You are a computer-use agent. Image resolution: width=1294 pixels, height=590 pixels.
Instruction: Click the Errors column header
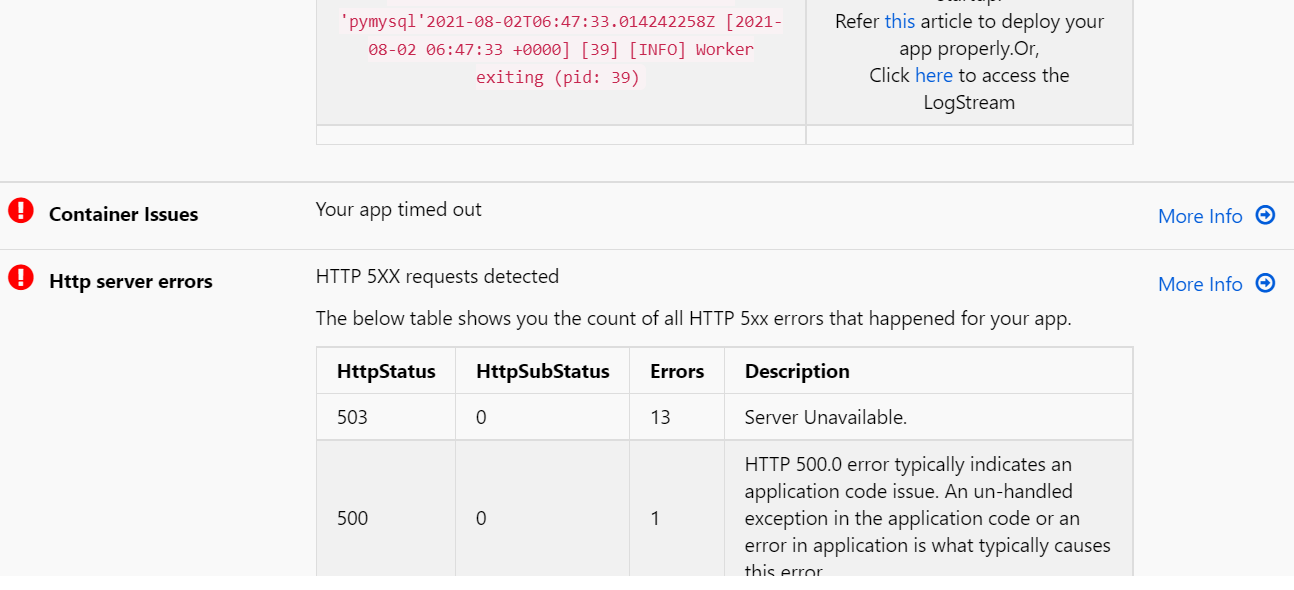[677, 371]
